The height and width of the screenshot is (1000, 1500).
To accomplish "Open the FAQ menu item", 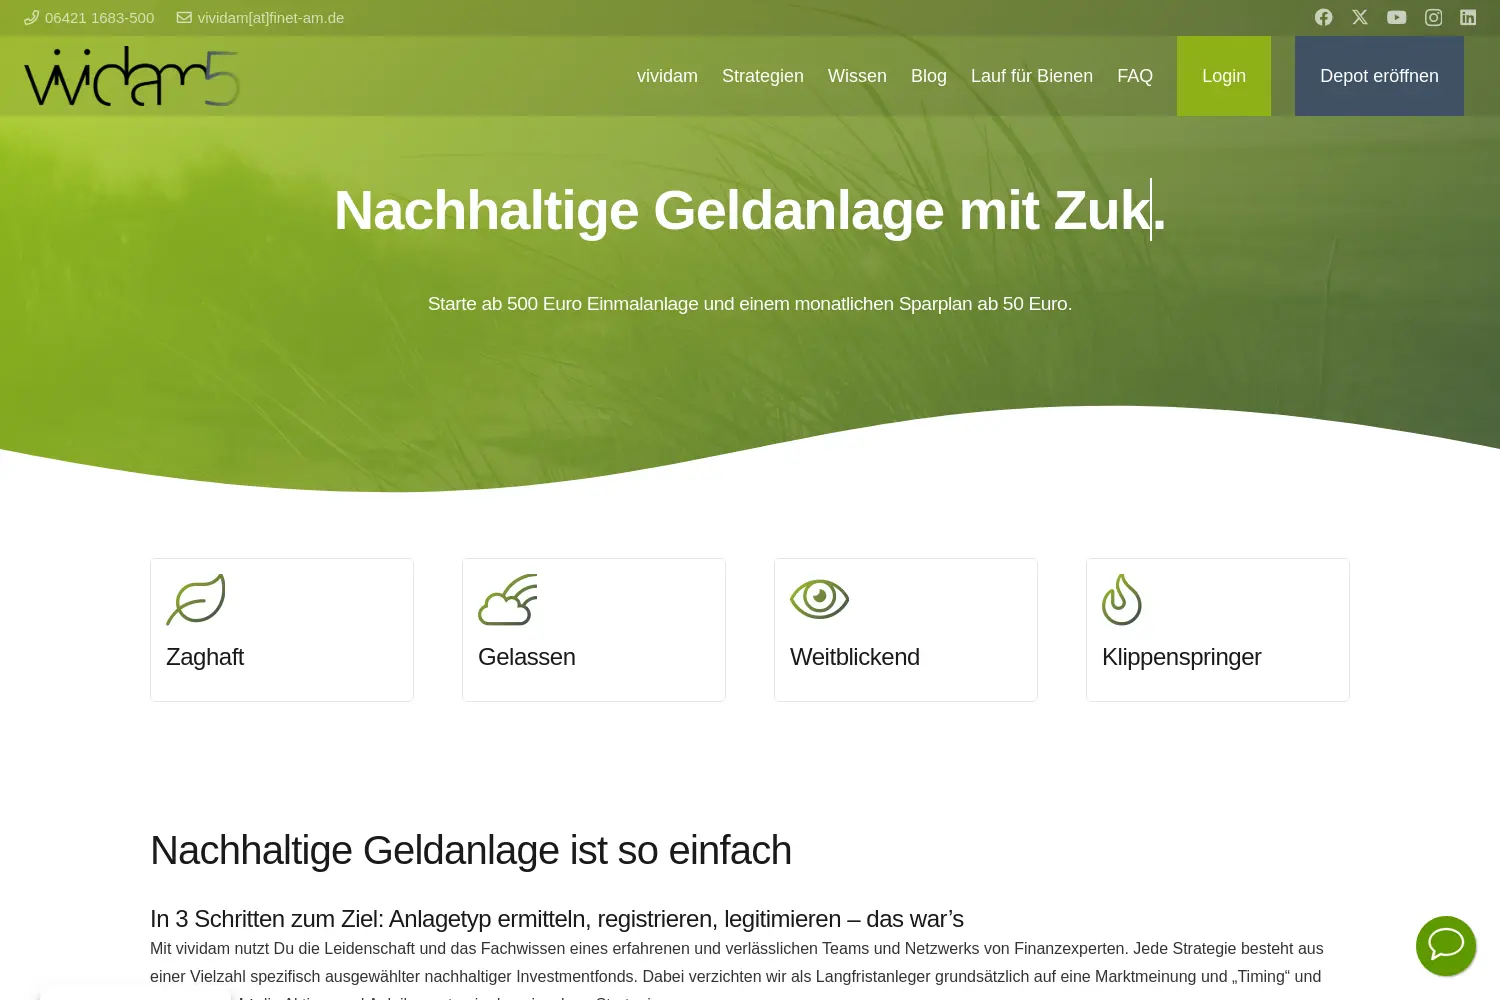I will click(1135, 76).
